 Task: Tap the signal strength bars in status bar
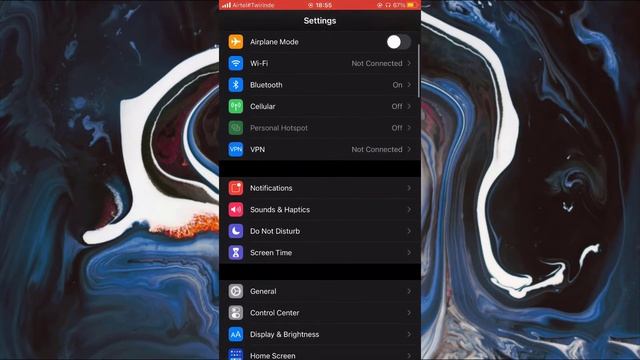coord(226,5)
